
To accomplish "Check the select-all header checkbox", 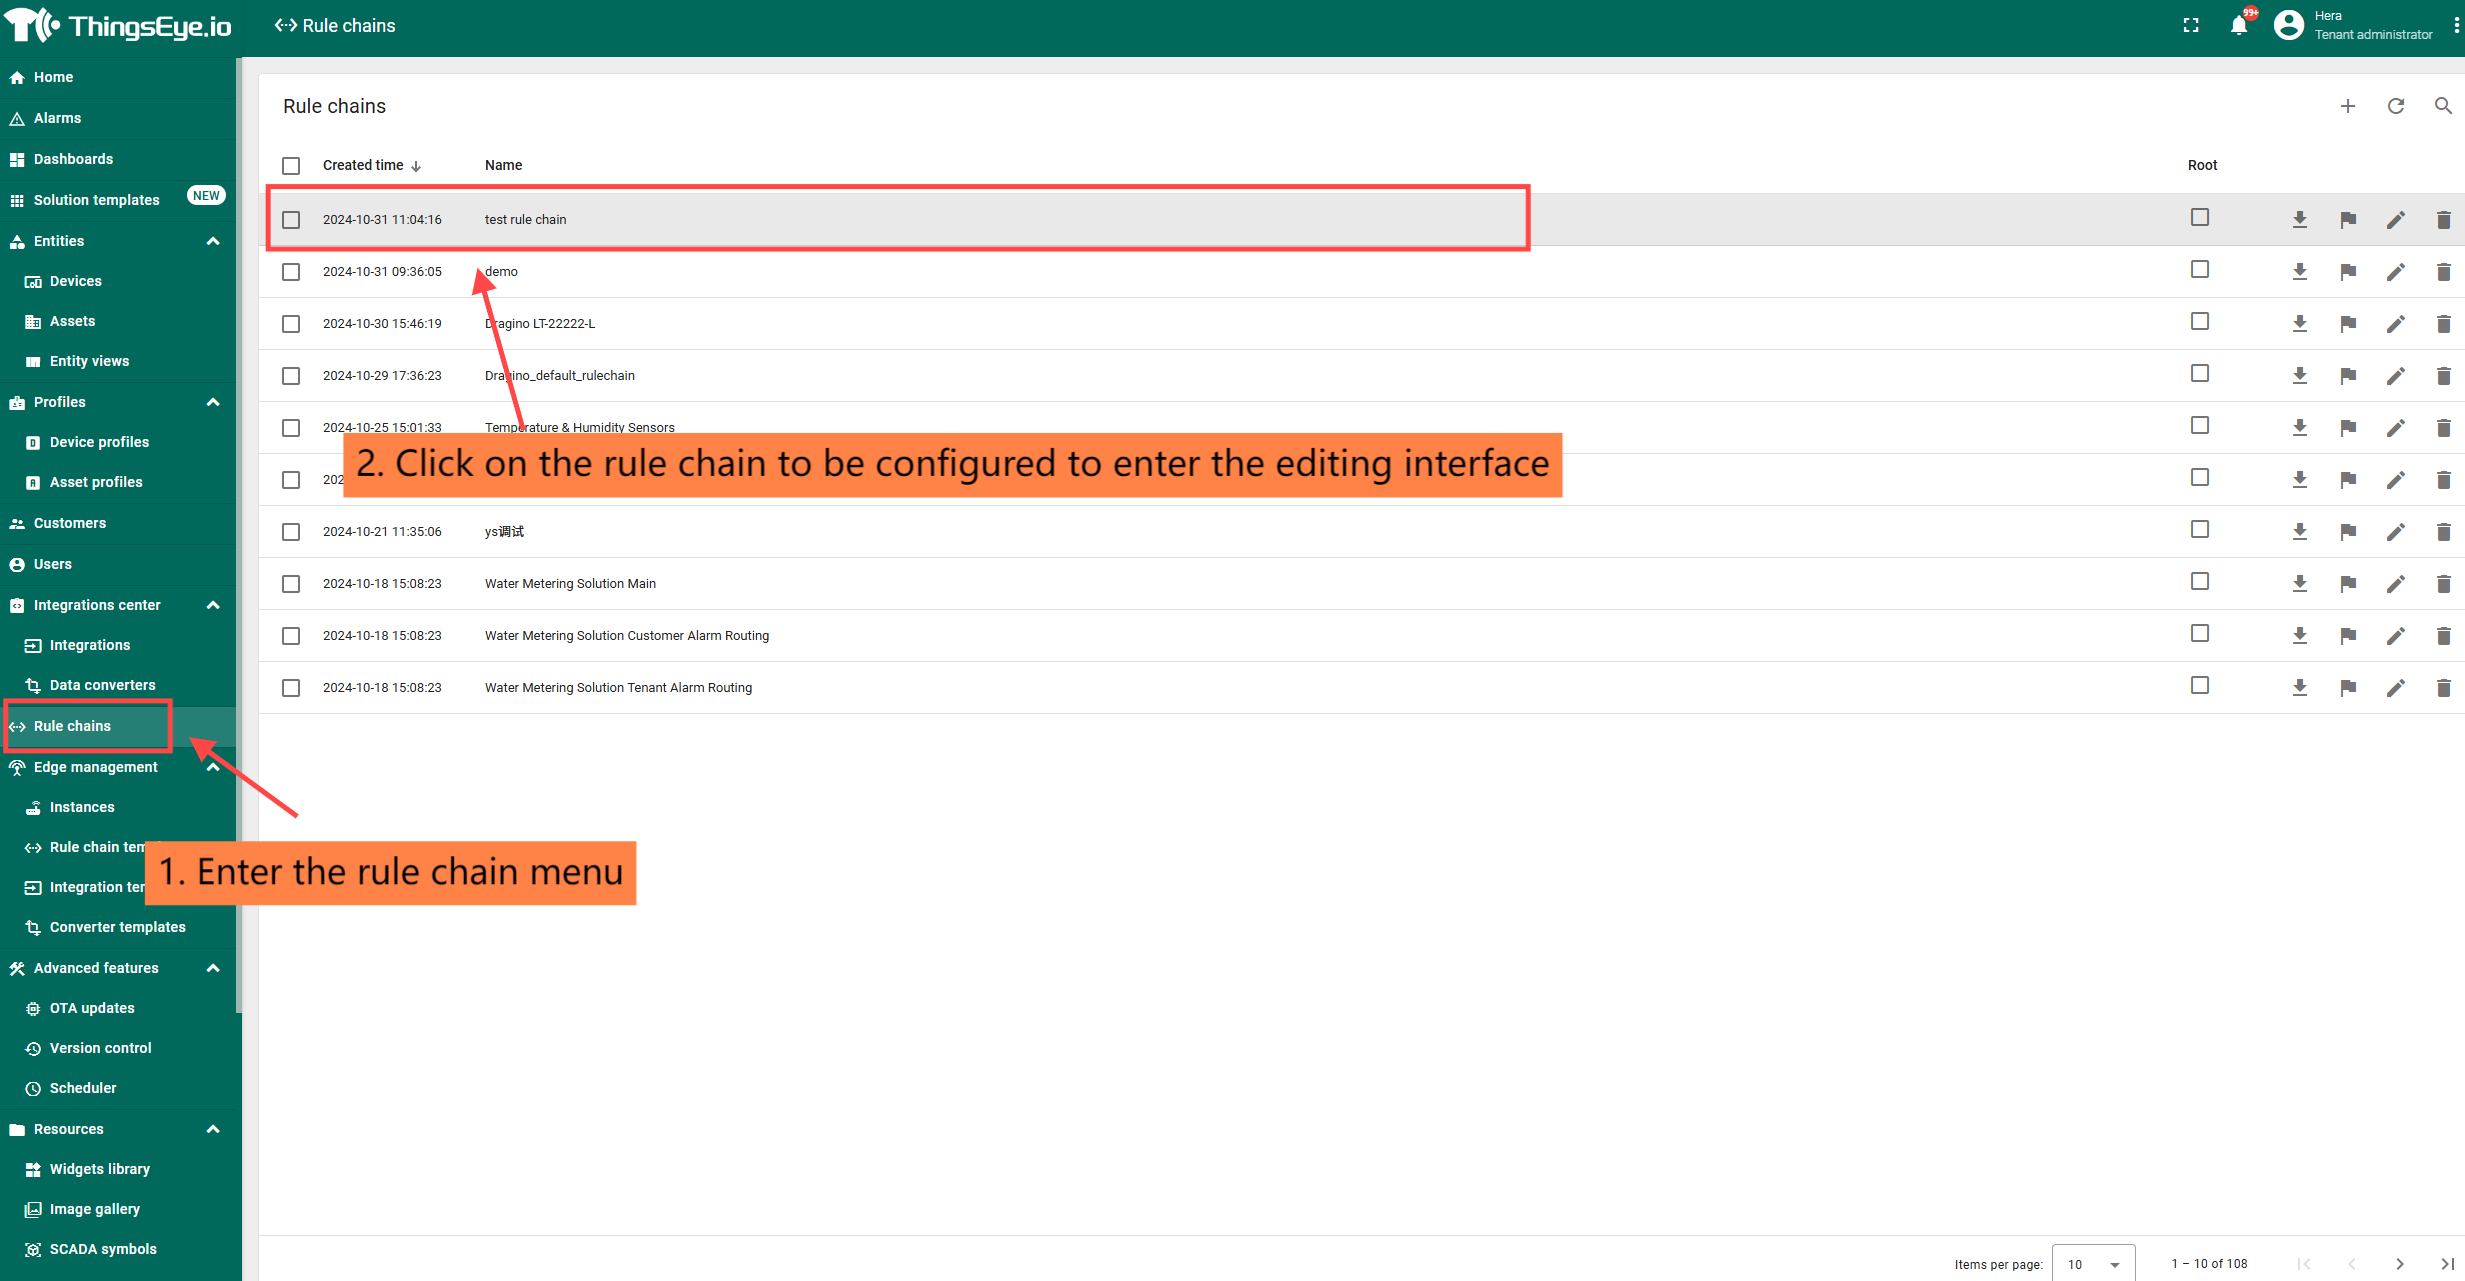I will pos(291,166).
